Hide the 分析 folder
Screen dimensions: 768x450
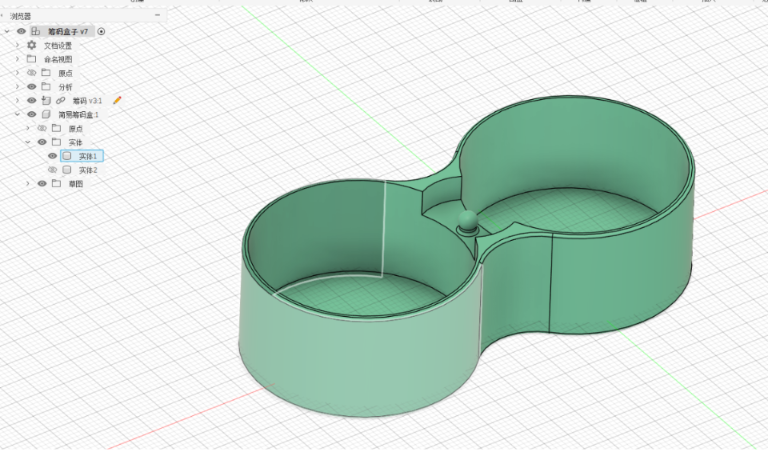coord(31,87)
